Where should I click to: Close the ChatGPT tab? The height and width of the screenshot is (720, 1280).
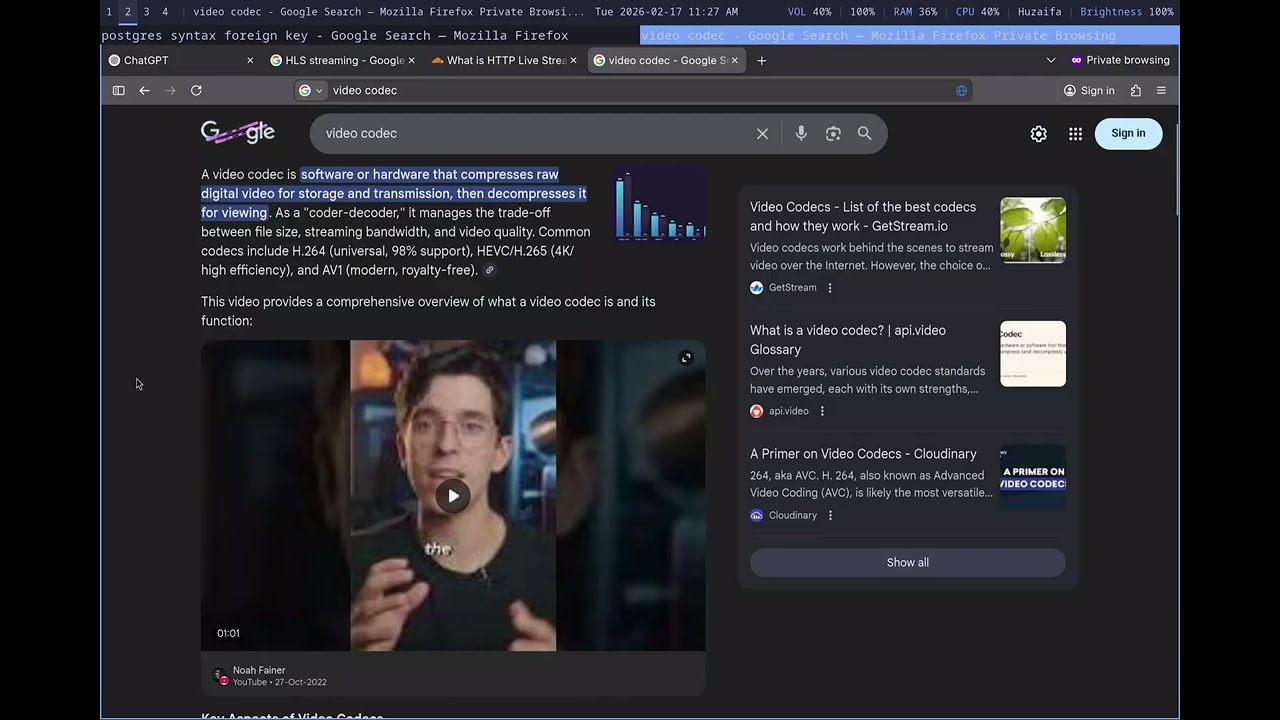click(x=250, y=60)
